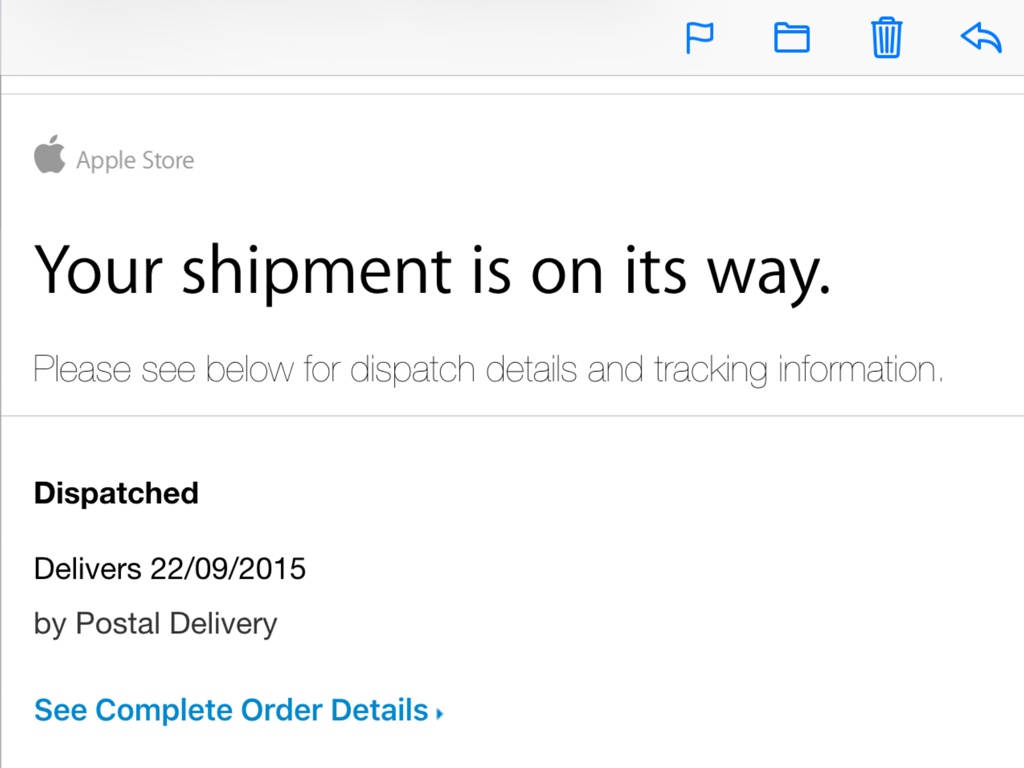This screenshot has width=1024, height=768.
Task: Tap the delivery date 22/09/2015
Action: tap(228, 569)
